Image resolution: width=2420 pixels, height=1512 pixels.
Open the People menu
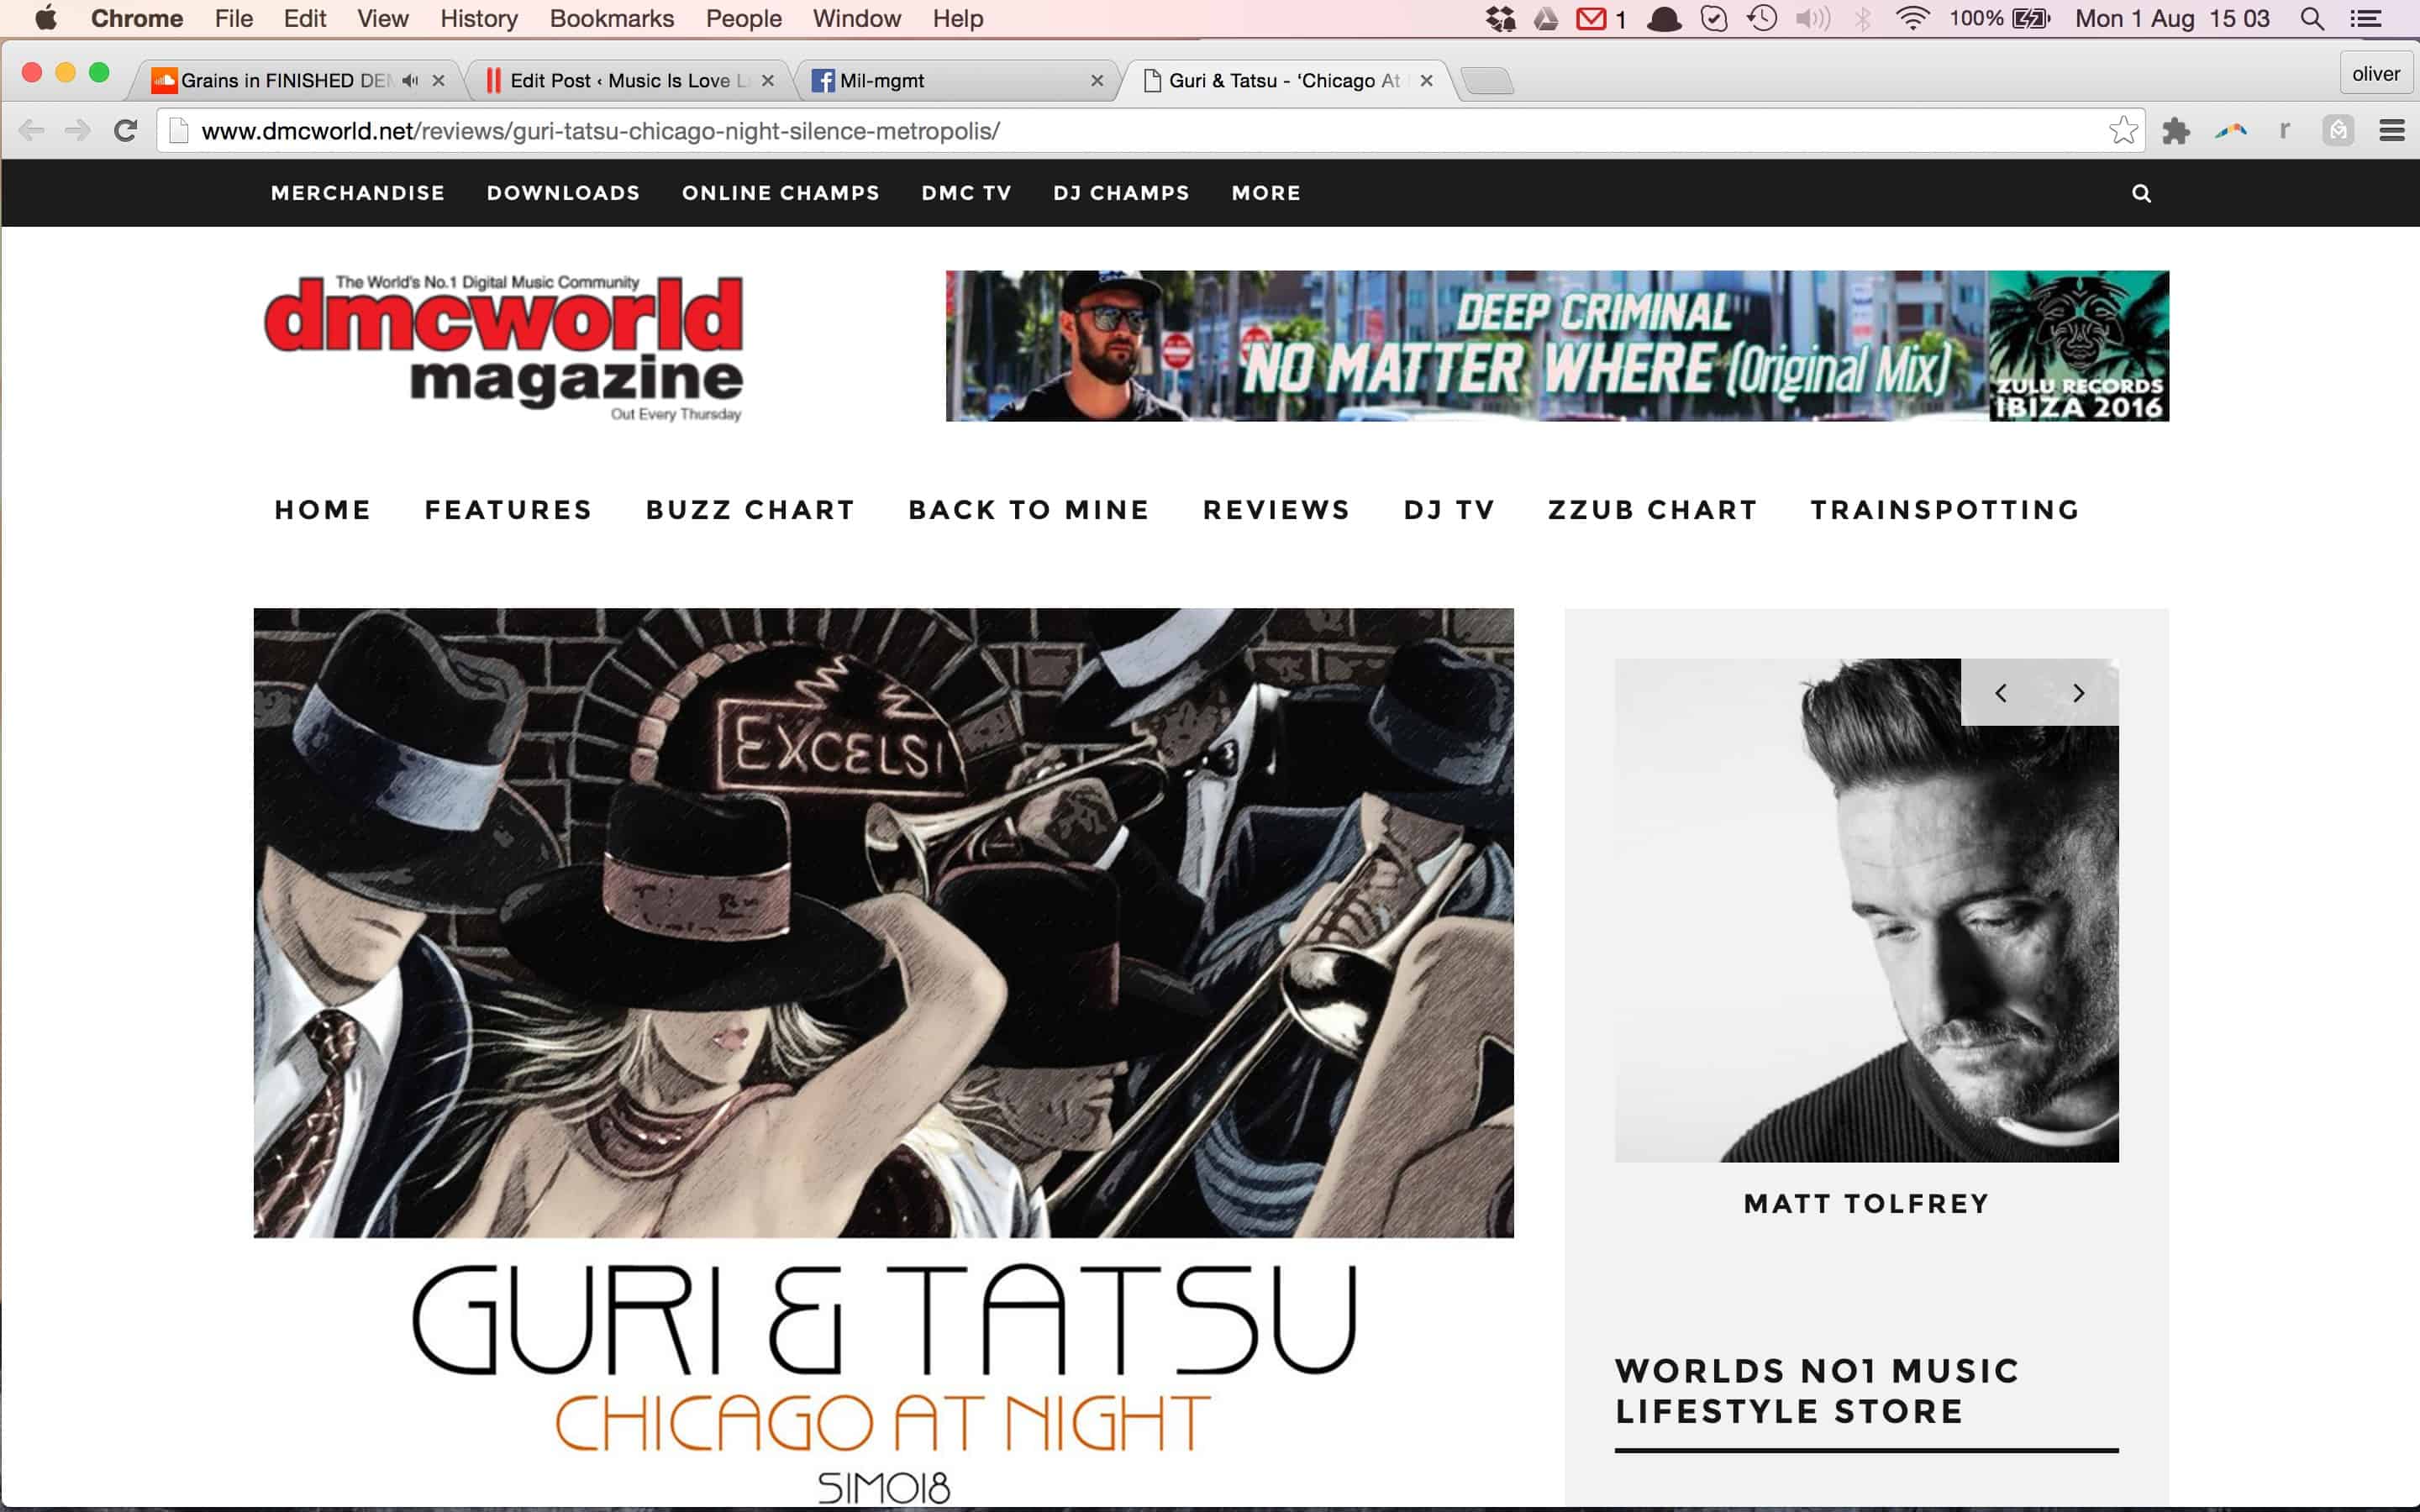(744, 18)
